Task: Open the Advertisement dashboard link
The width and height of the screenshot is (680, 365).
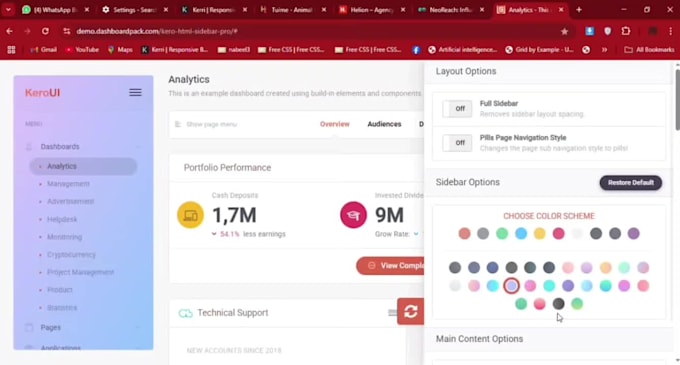Action: [70, 202]
